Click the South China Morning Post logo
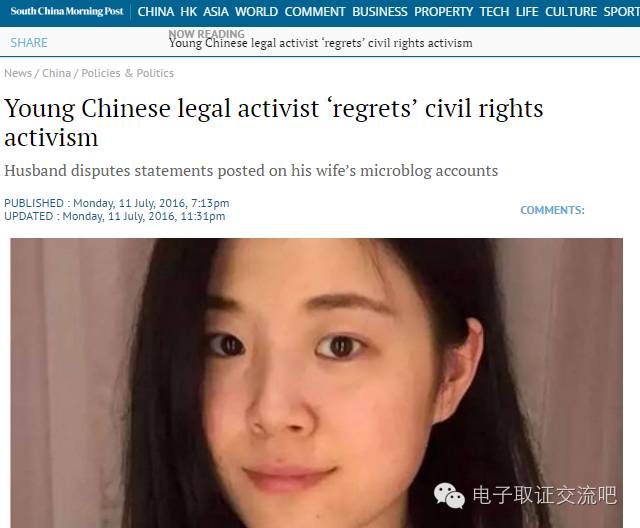 coord(67,11)
